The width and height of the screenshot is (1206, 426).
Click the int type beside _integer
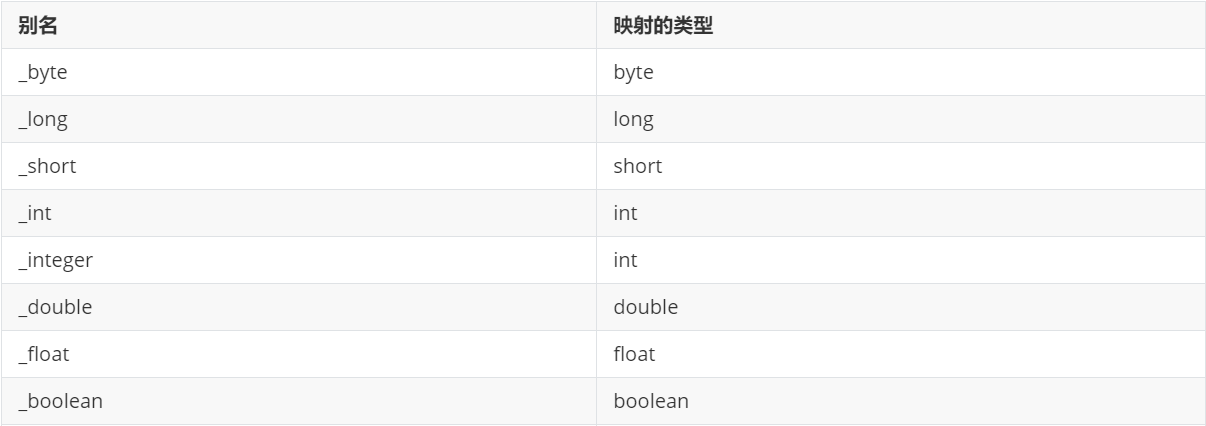[x=625, y=261]
